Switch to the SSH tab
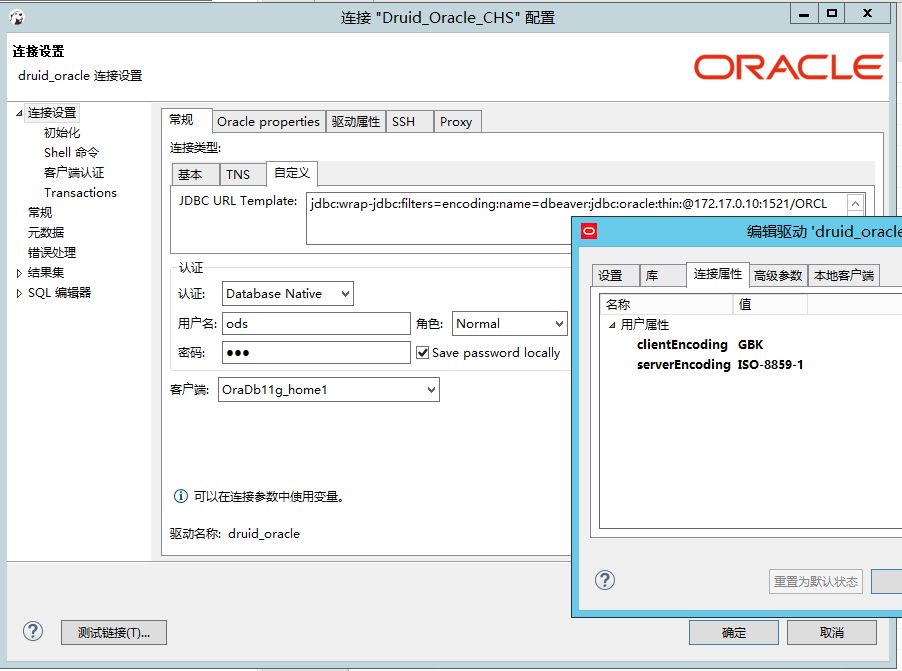The width and height of the screenshot is (902, 671). 409,122
